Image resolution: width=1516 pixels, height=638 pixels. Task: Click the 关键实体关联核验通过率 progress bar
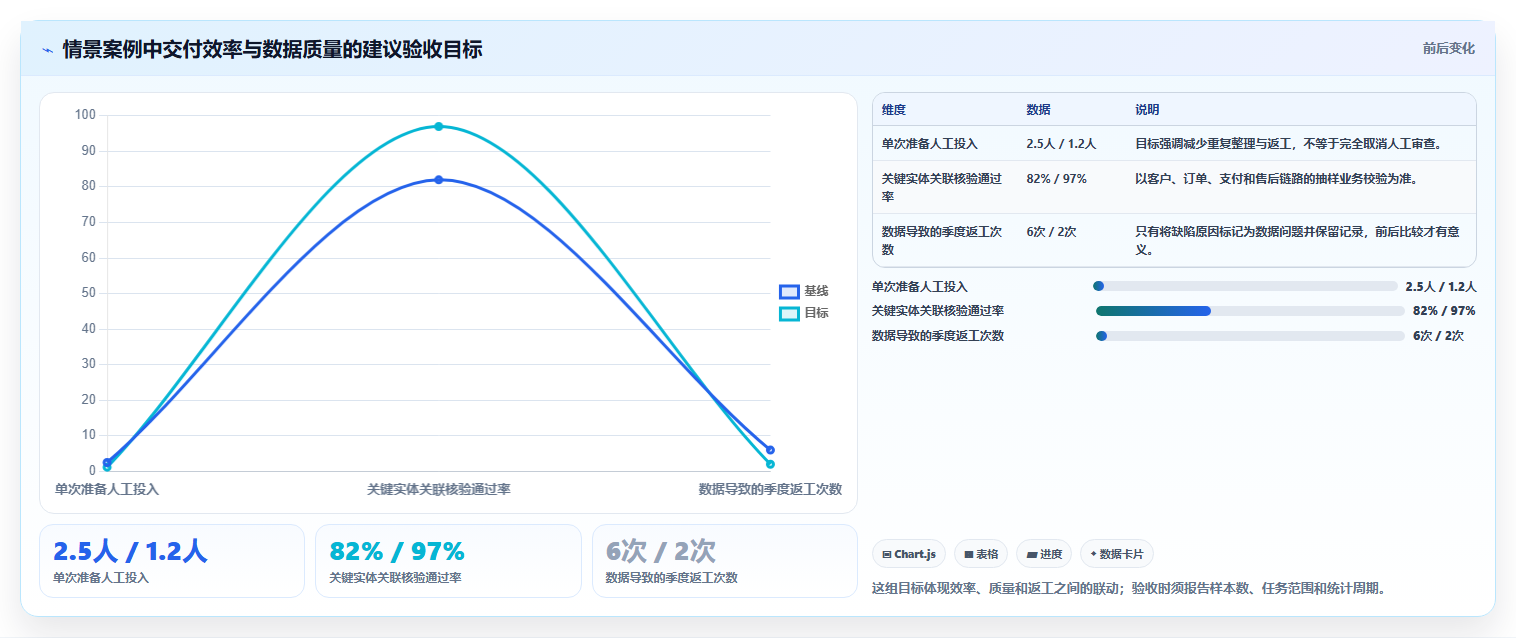(1250, 311)
